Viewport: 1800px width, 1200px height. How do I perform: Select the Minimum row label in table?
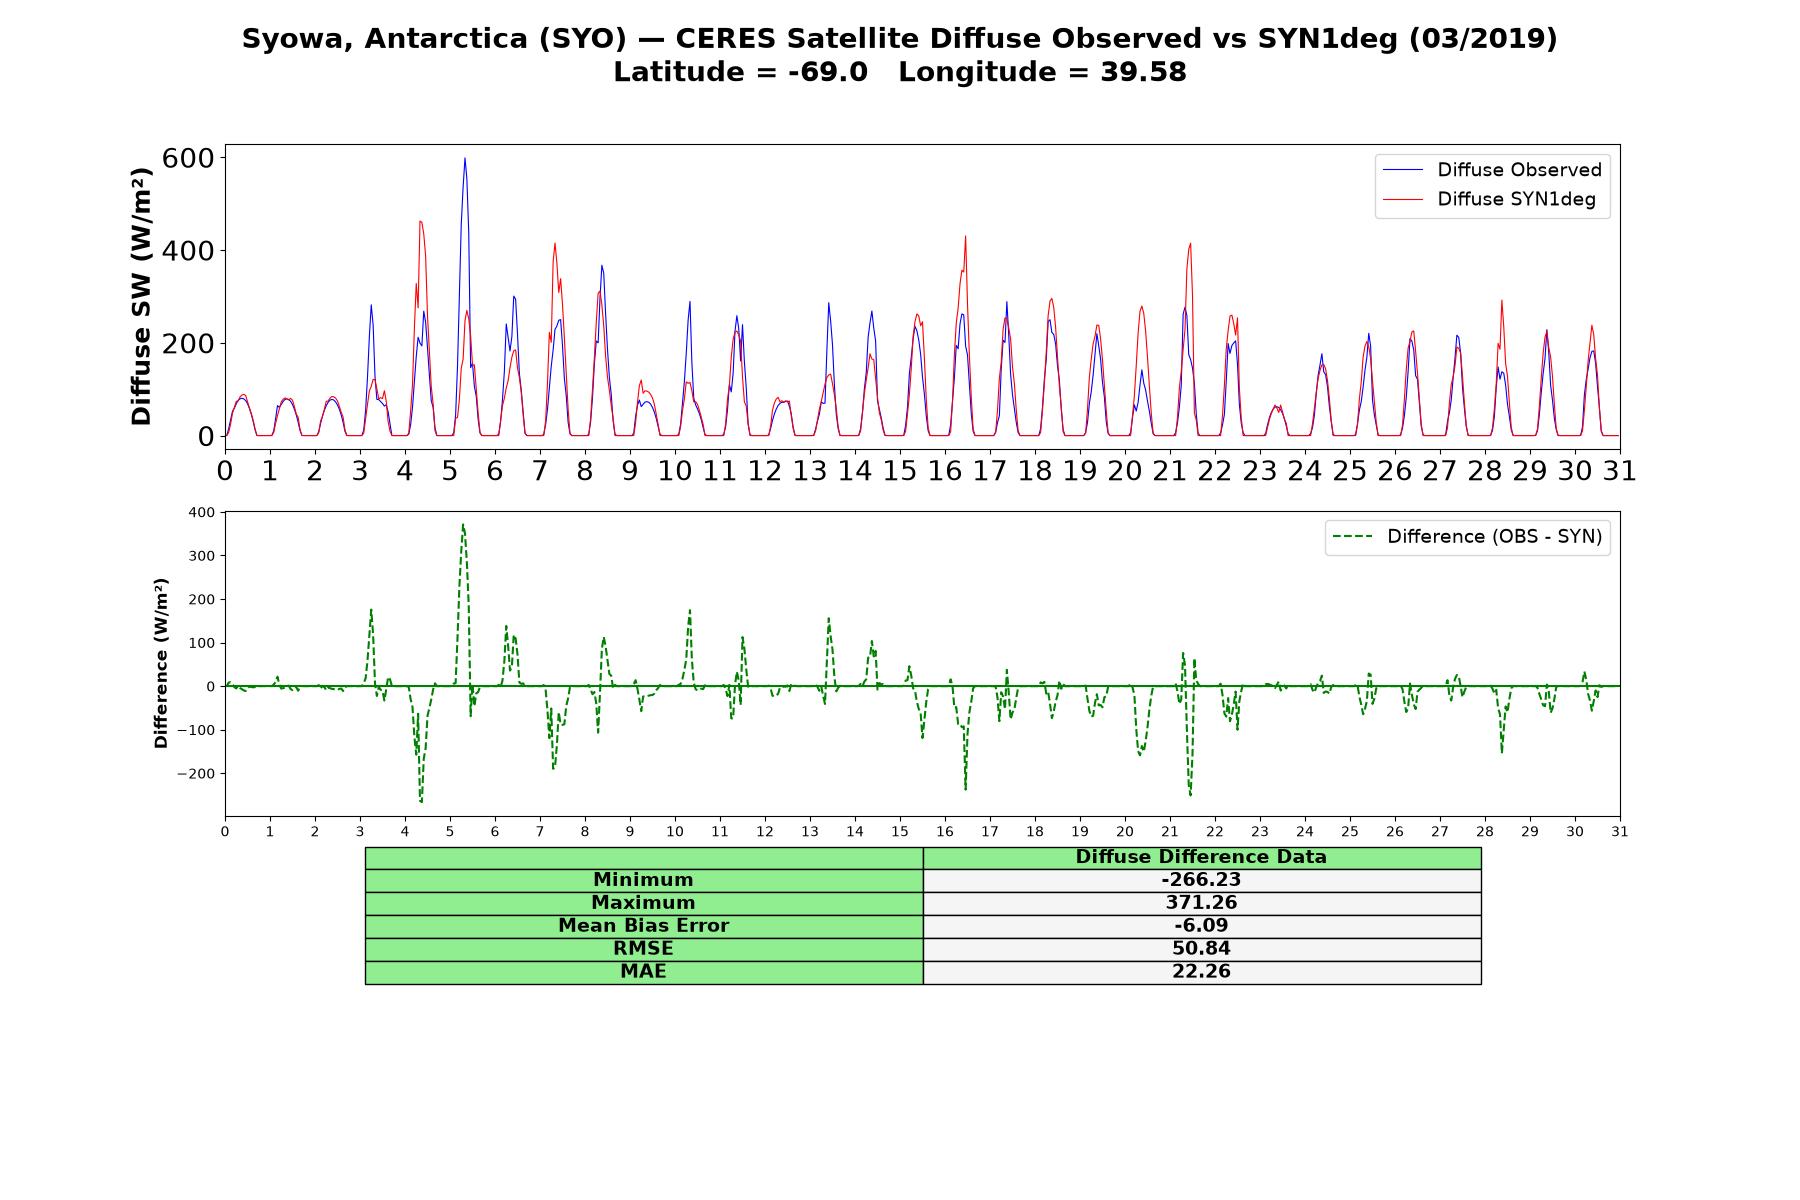[644, 880]
